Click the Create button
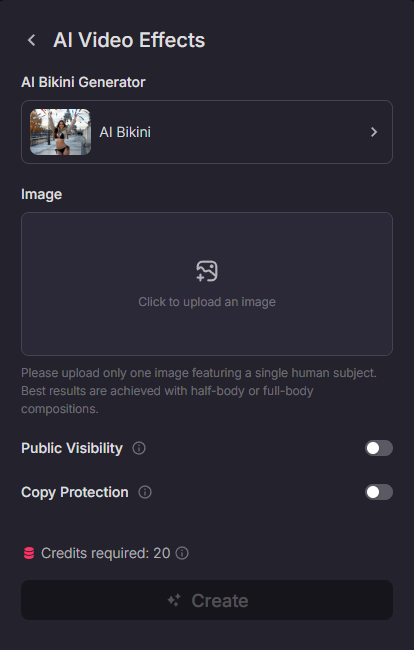This screenshot has height=650, width=414. pyautogui.click(x=207, y=600)
